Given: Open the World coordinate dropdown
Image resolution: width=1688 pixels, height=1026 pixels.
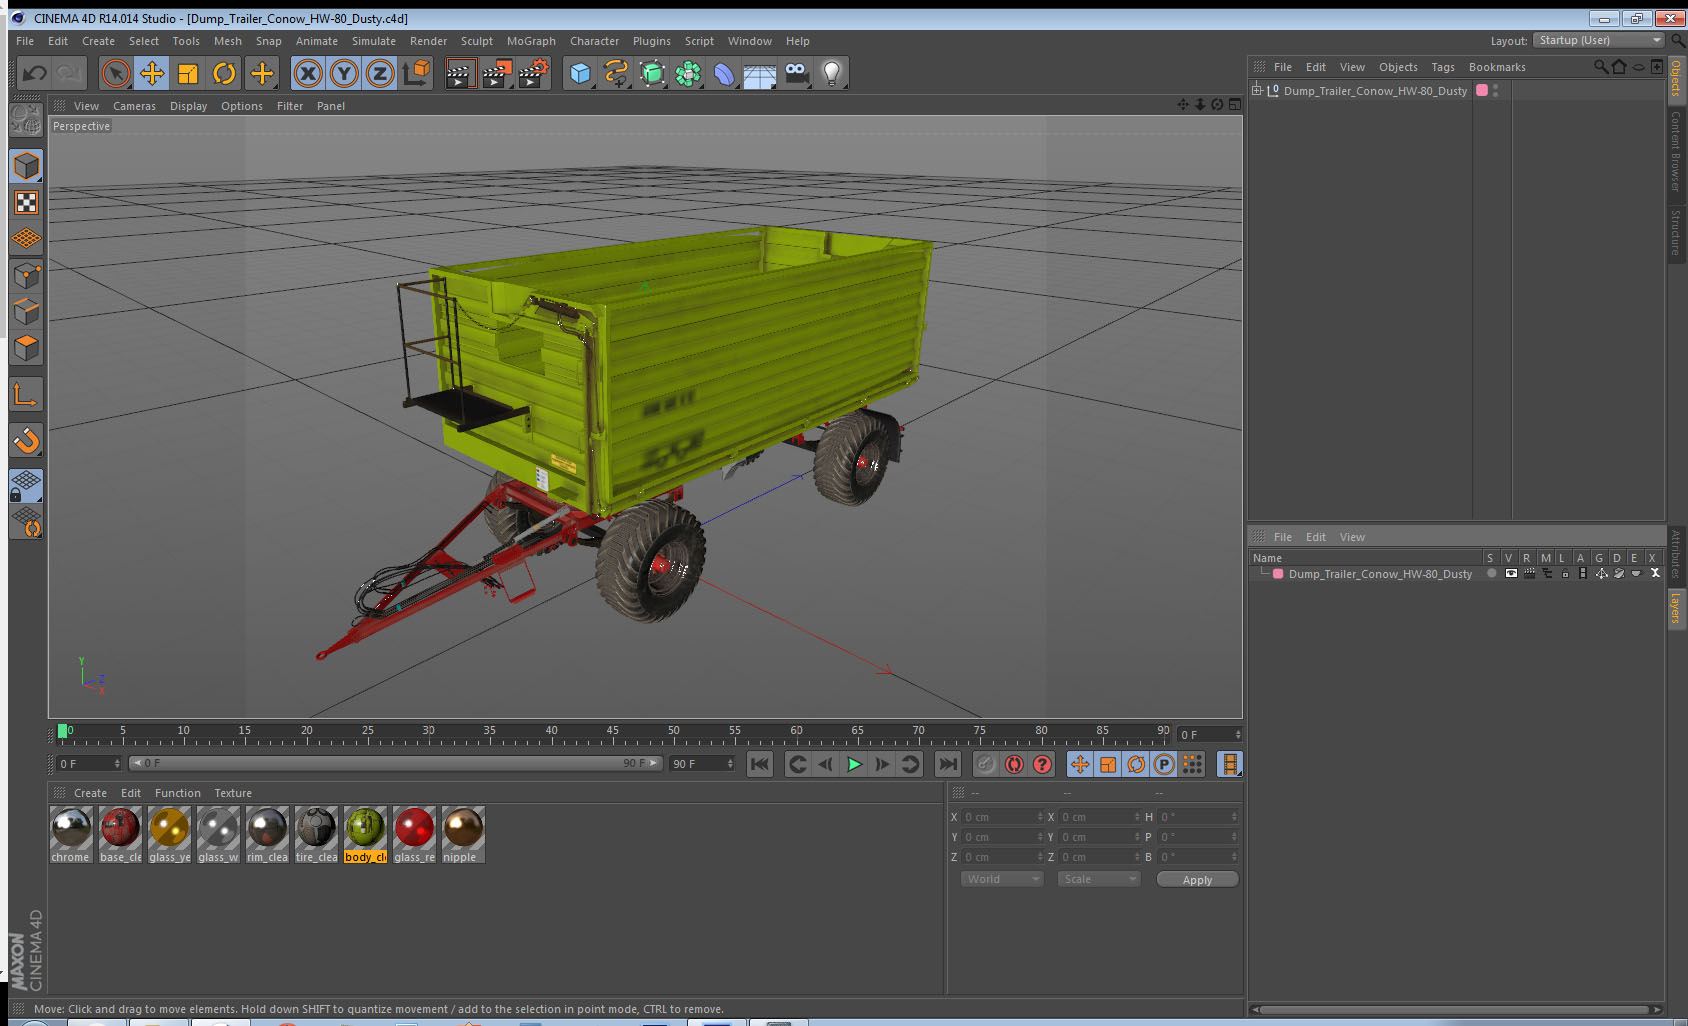Looking at the screenshot, I should coord(1002,879).
